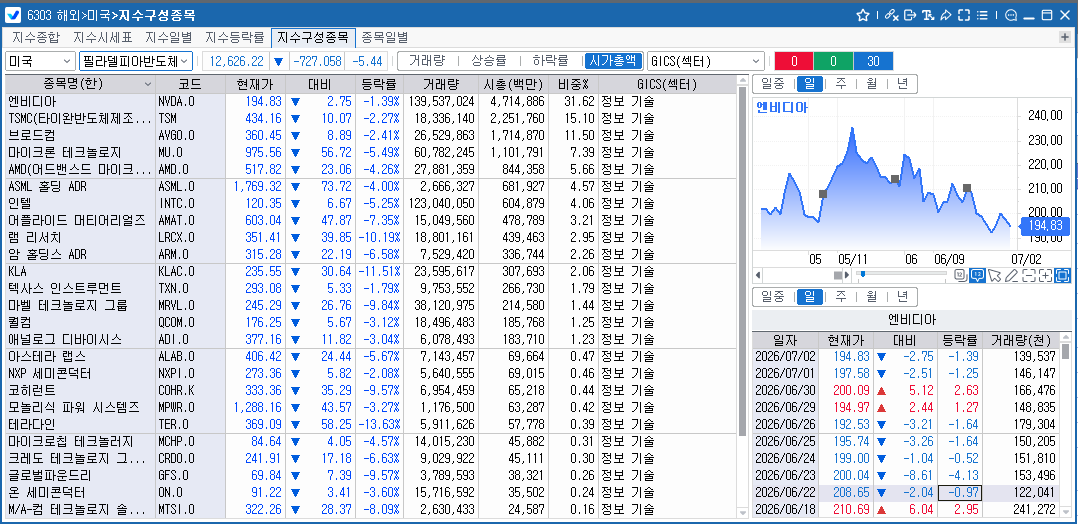Click the blue count box showing 30
This screenshot has width=1078, height=524.
873,61
